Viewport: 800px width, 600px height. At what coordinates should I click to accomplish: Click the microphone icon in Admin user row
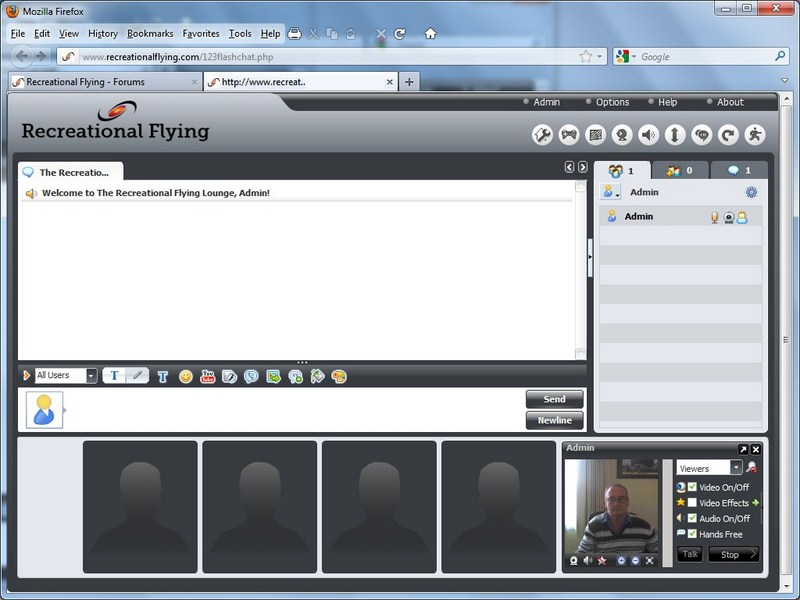[714, 218]
